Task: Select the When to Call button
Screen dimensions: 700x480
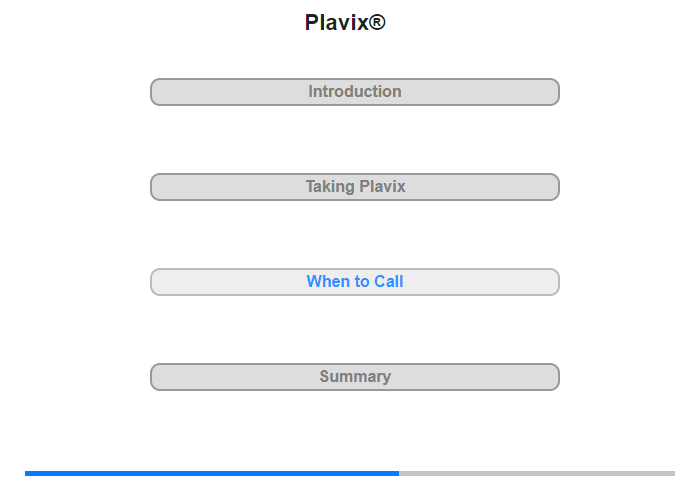Action: (354, 282)
